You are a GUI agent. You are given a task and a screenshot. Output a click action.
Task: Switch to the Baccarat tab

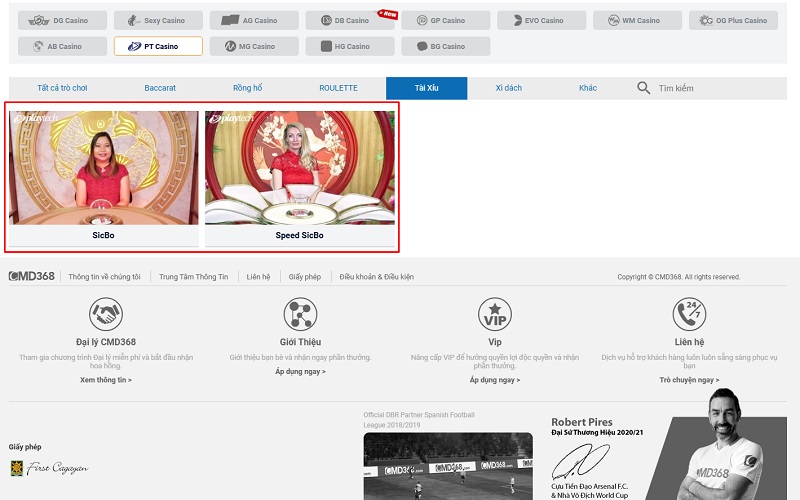click(160, 88)
